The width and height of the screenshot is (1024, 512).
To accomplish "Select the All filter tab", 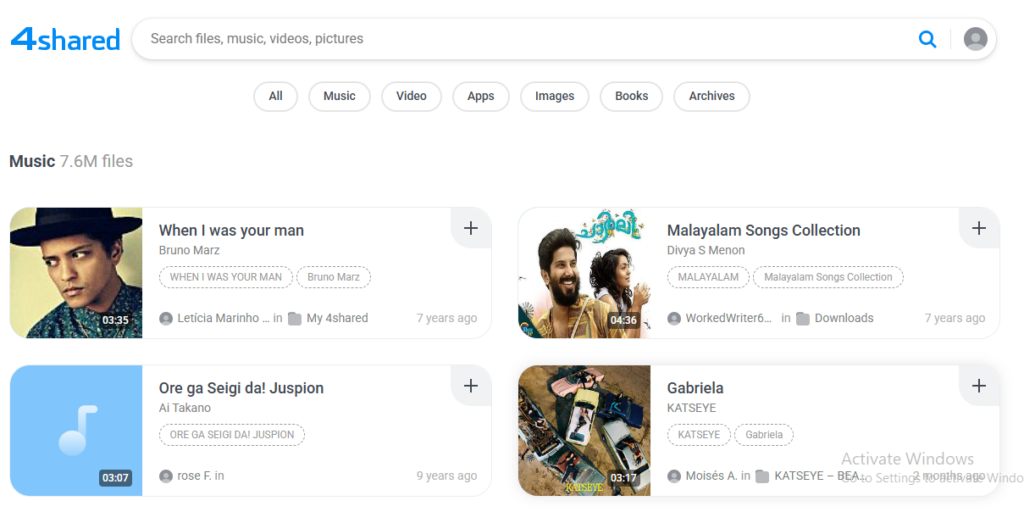I will pos(275,96).
